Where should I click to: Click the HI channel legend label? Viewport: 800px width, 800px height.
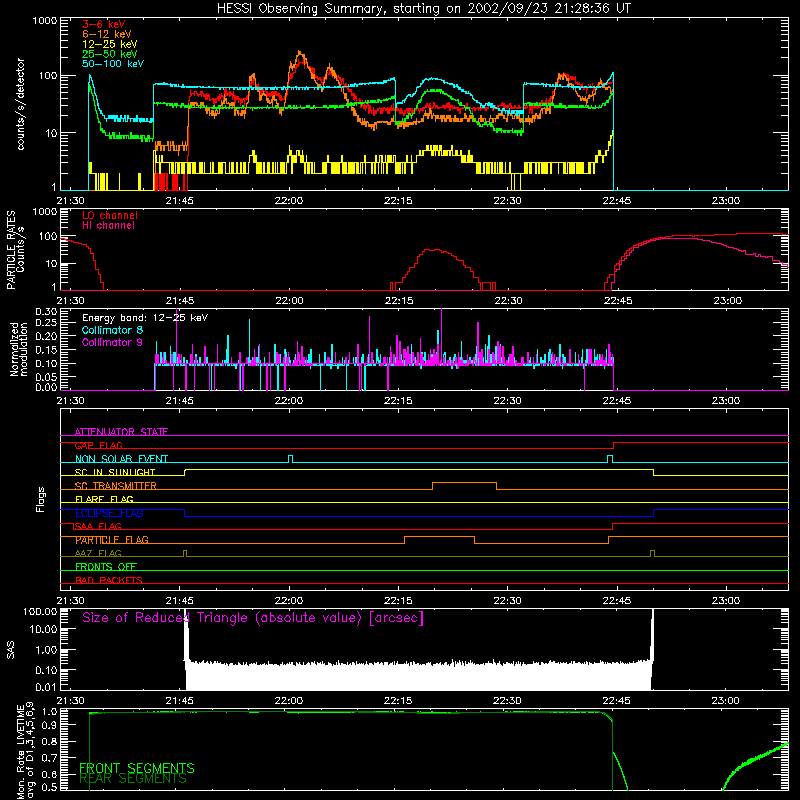pyautogui.click(x=108, y=226)
